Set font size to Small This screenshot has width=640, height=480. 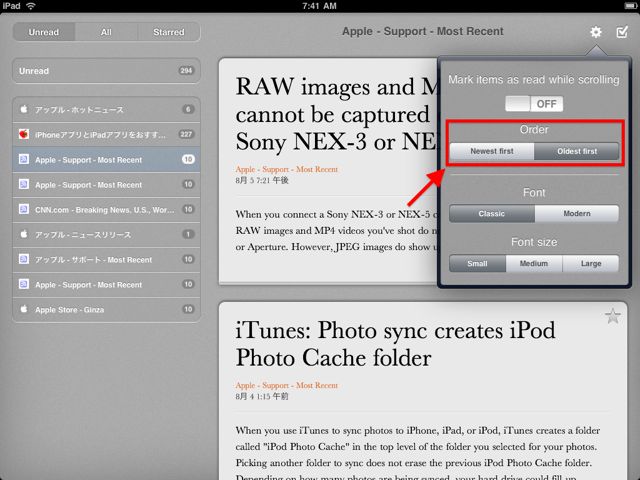(x=478, y=264)
